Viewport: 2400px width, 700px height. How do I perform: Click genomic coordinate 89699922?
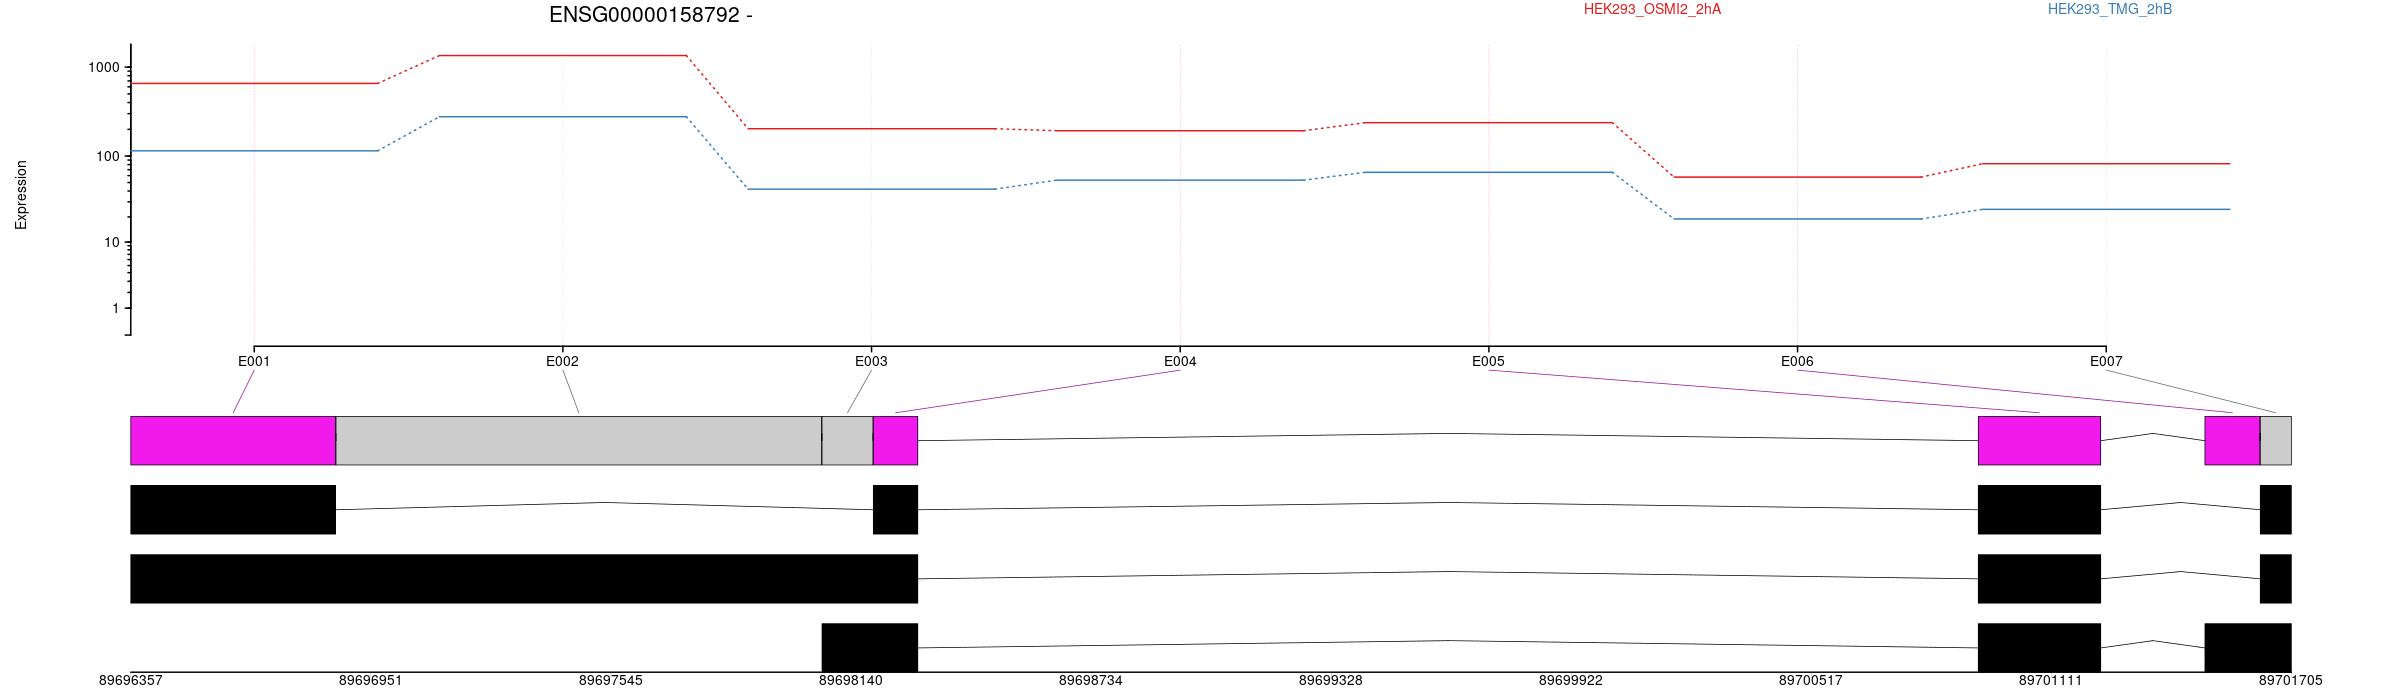1571,680
